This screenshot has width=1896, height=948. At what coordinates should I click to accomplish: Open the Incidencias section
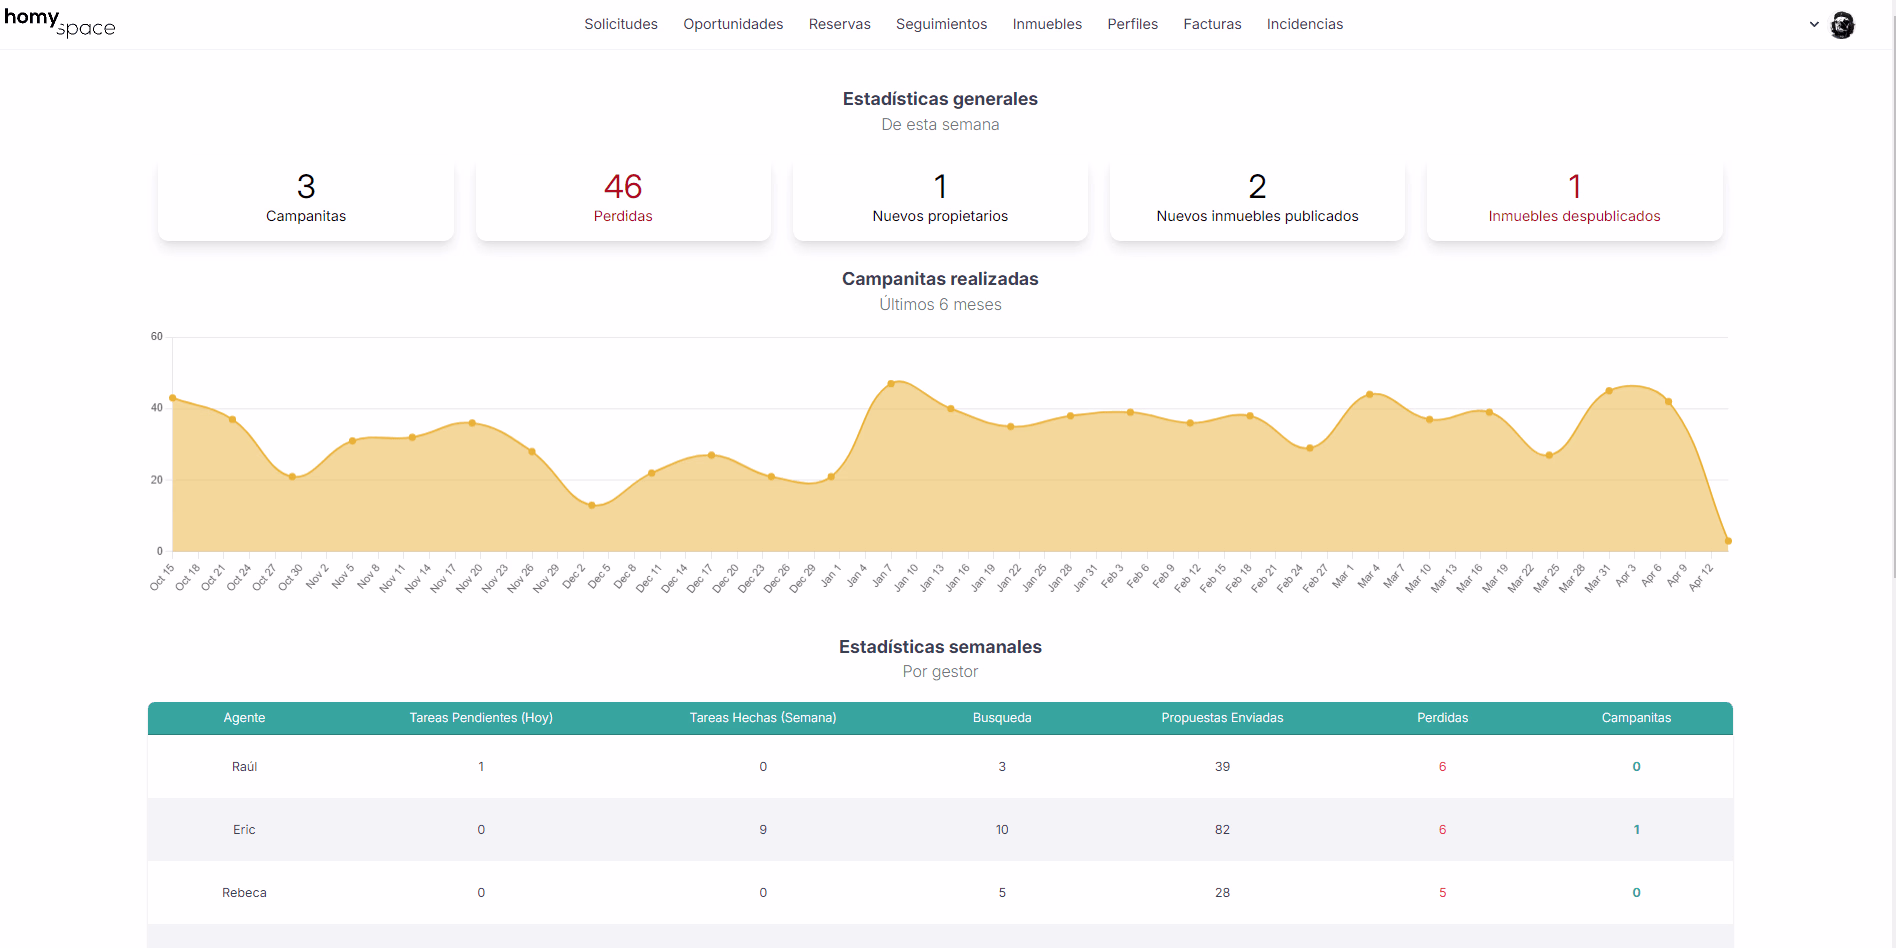[x=1305, y=24]
